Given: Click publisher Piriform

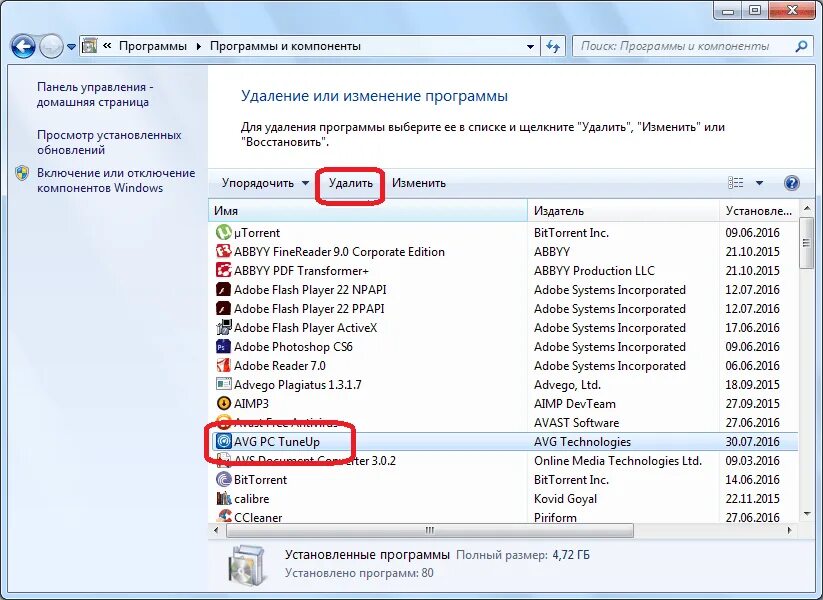Looking at the screenshot, I should pos(555,517).
